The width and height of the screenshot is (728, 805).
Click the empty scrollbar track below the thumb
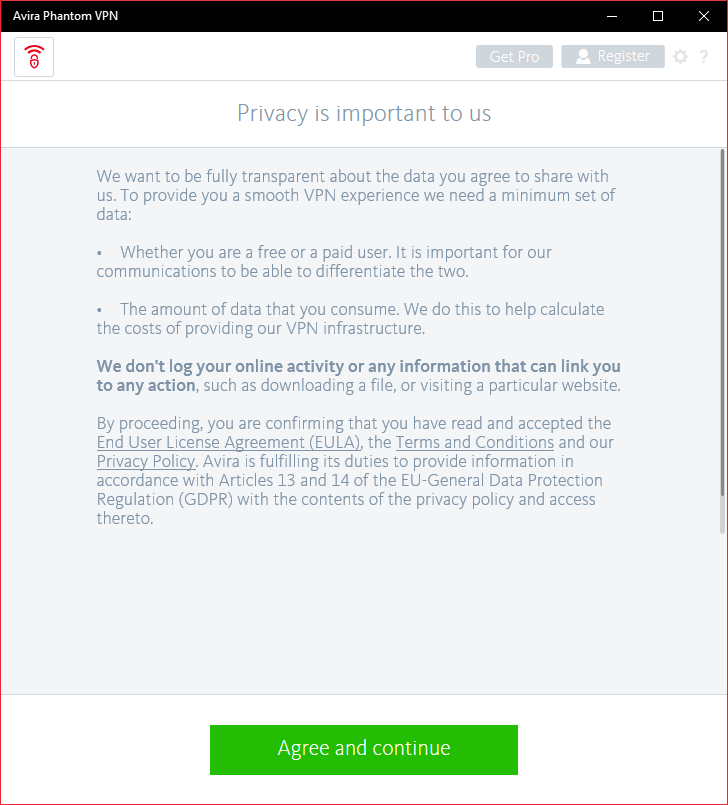722,610
